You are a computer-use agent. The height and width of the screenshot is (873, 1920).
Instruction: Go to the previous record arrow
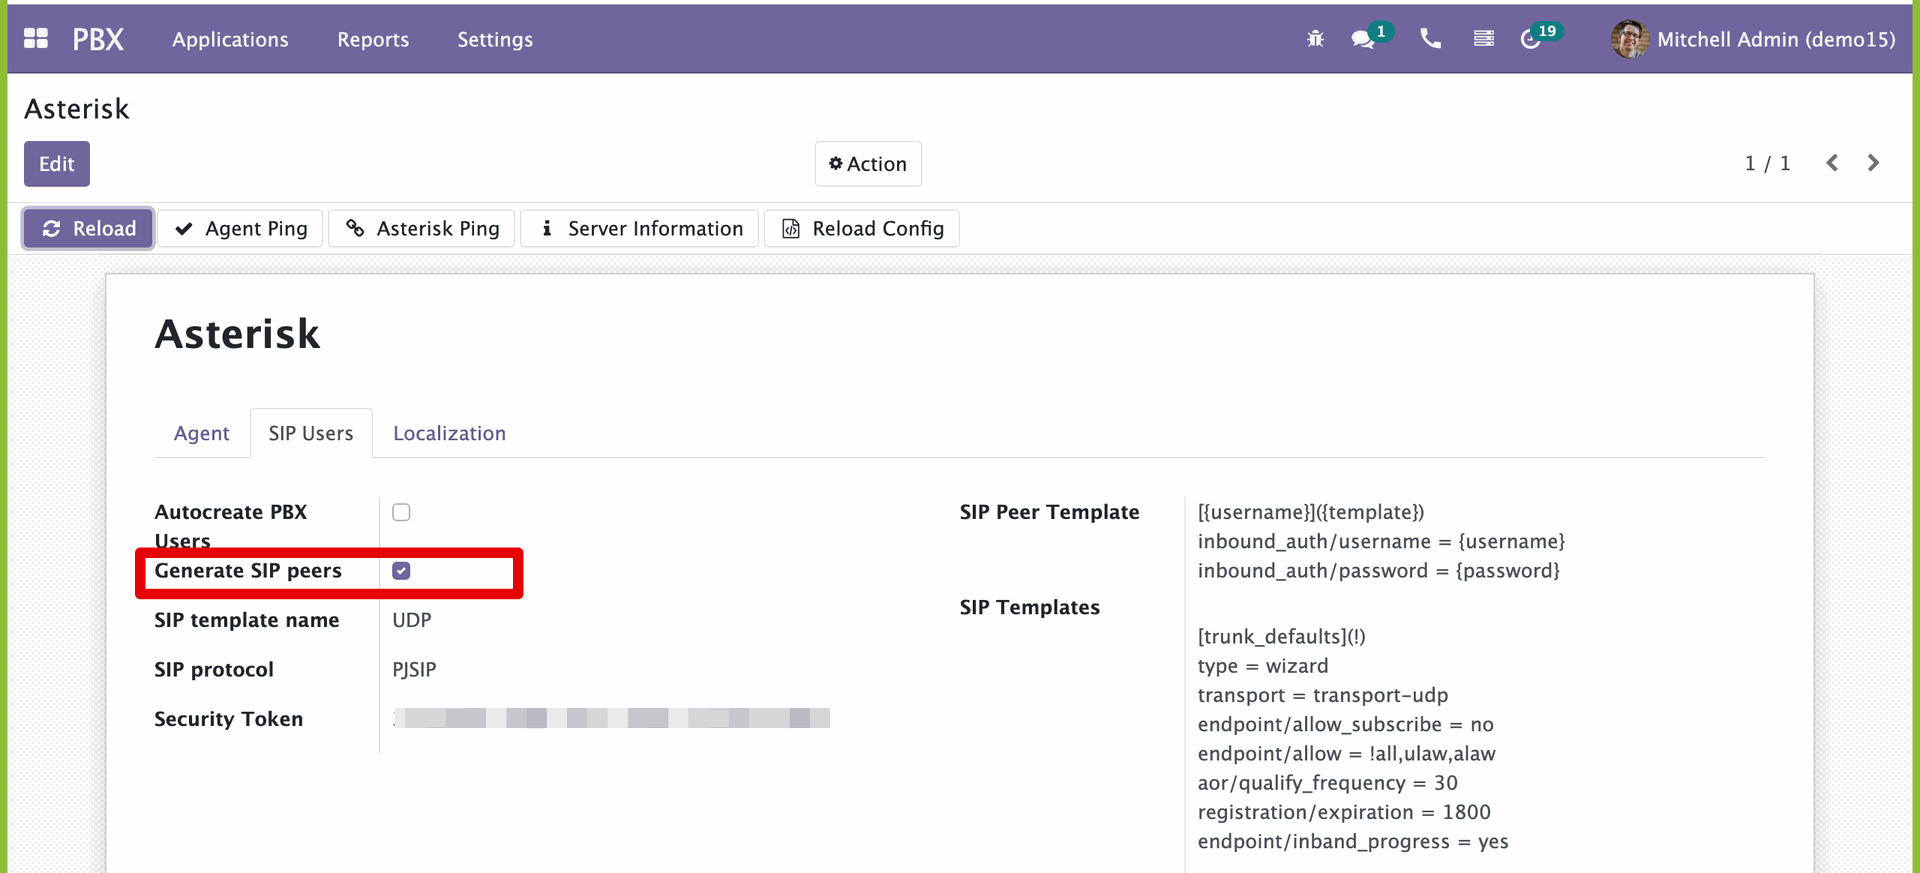1832,163
